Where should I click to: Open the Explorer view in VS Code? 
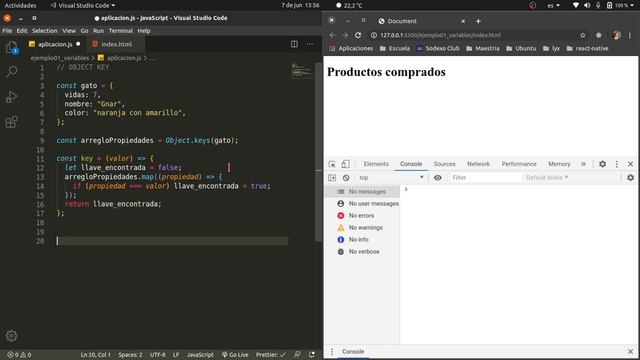(12, 47)
